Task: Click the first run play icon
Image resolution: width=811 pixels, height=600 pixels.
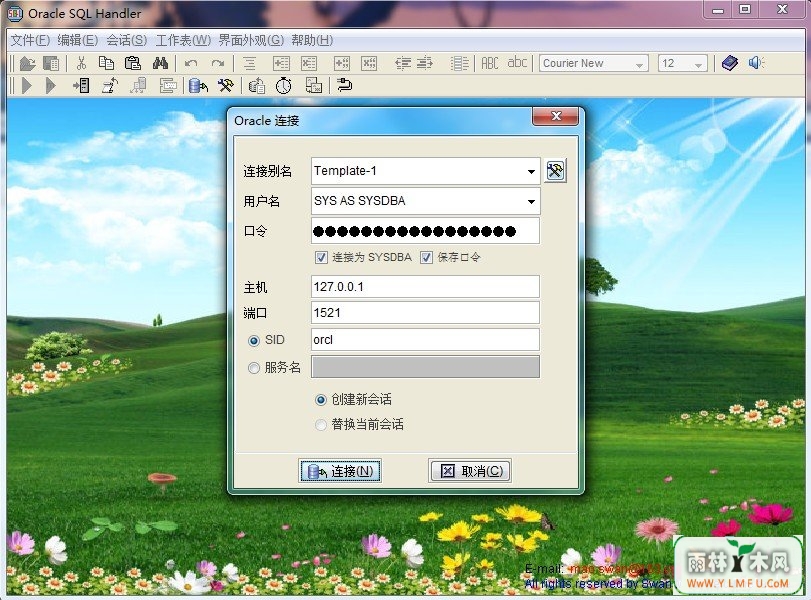Action: [27, 85]
